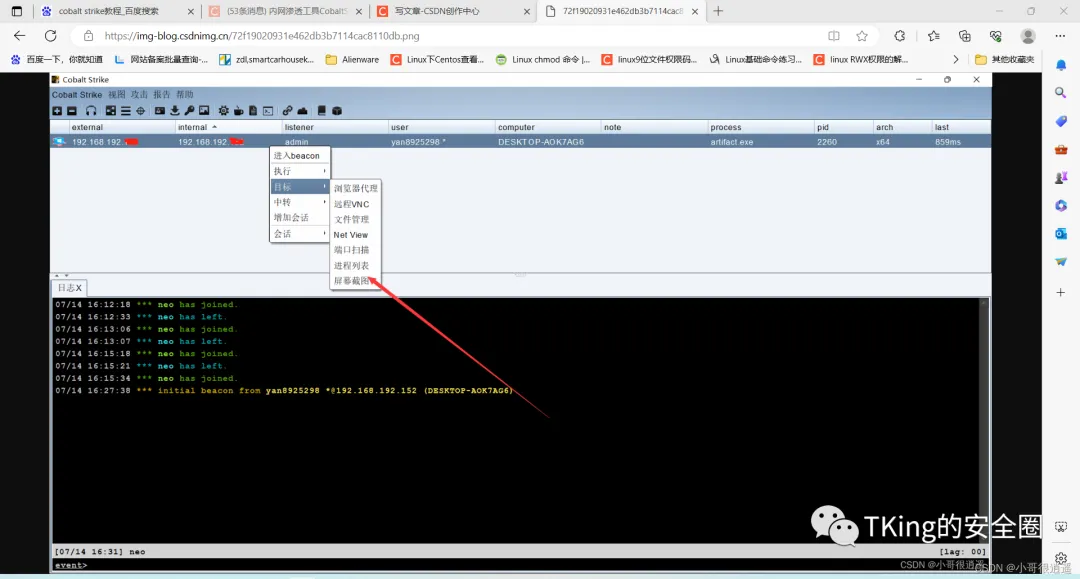Choose 浏览器代理 from the submenu
This screenshot has height=579, width=1080.
(x=355, y=188)
